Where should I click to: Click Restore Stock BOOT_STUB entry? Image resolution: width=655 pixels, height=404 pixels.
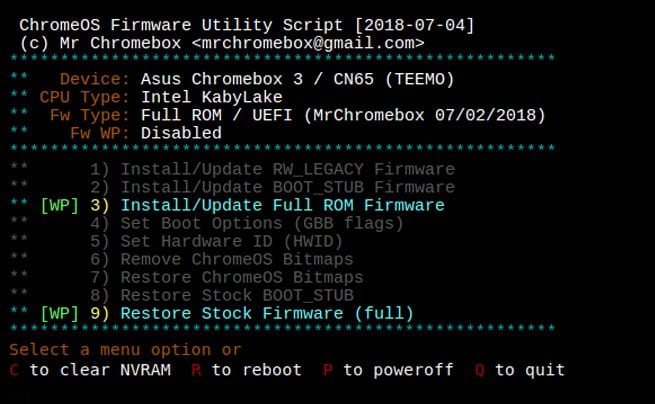tap(222, 295)
